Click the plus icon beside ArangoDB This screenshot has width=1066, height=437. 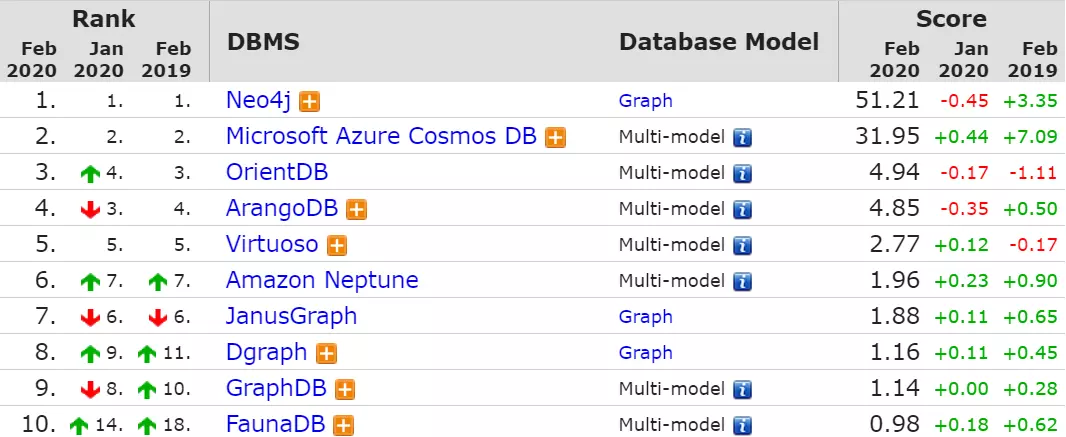(x=356, y=209)
